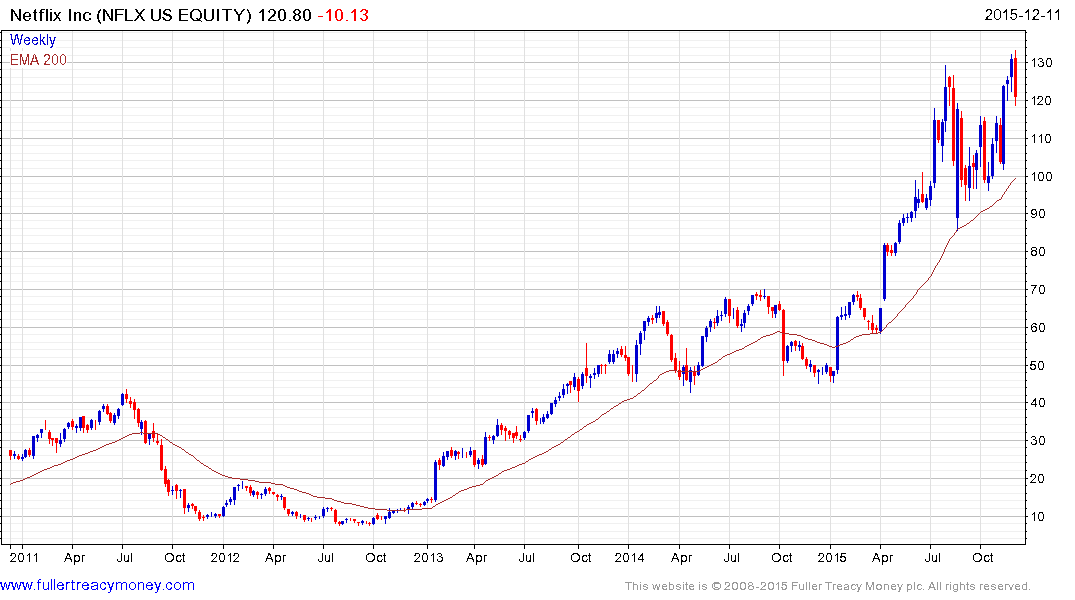
Task: Select the last price 120.80 value
Action: point(285,15)
